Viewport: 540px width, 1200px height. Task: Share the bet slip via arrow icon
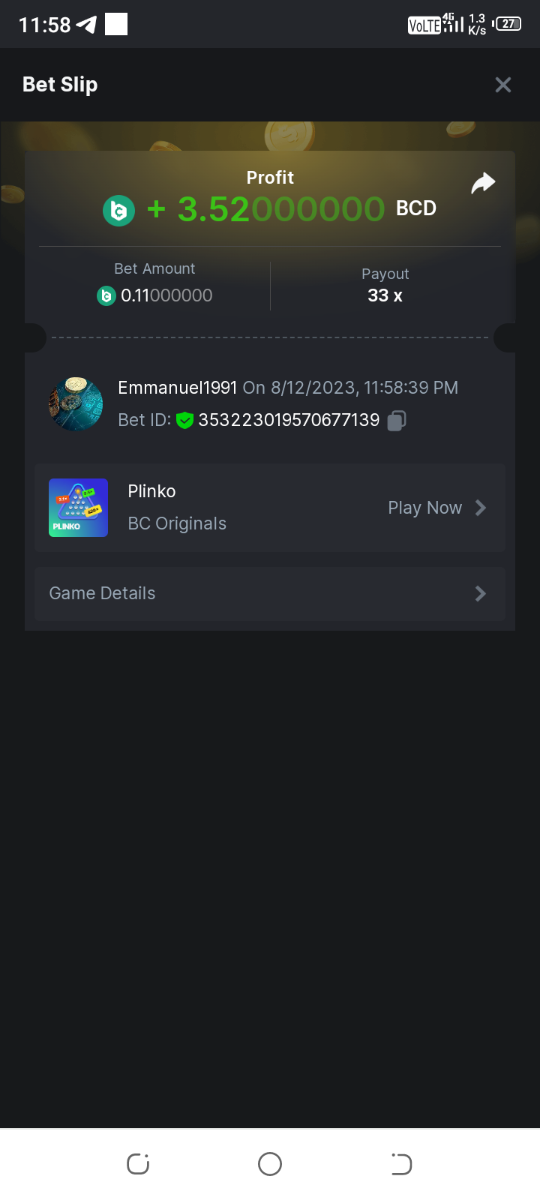pos(483,183)
